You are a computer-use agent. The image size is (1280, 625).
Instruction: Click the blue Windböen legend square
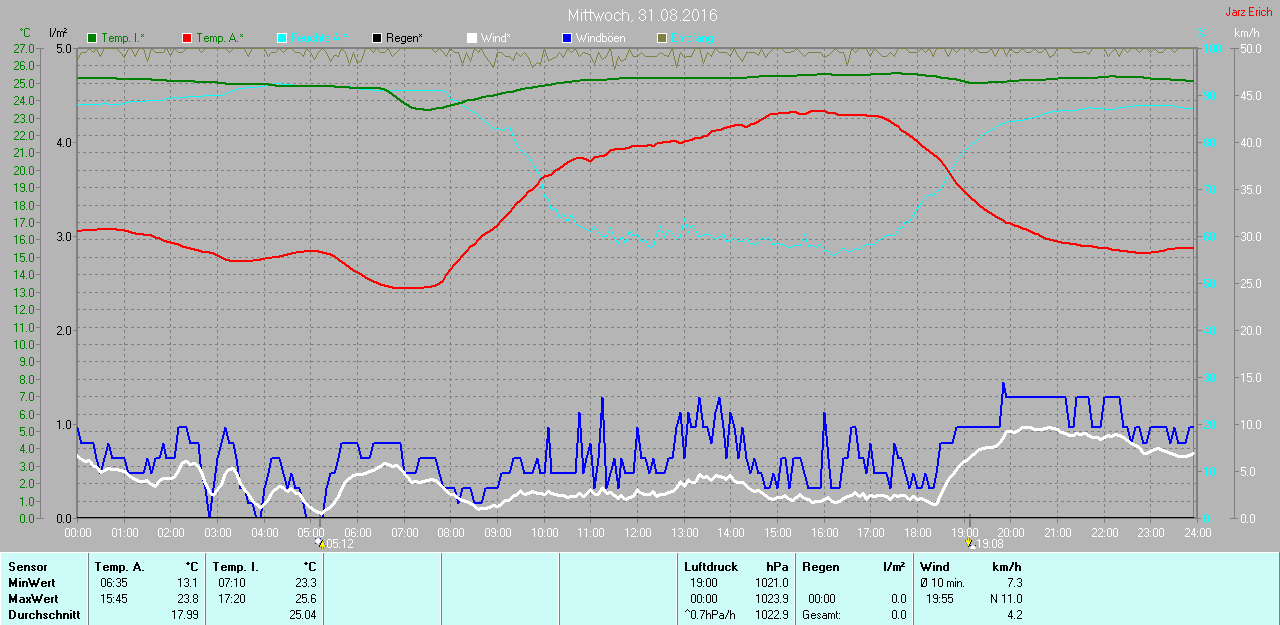point(567,38)
